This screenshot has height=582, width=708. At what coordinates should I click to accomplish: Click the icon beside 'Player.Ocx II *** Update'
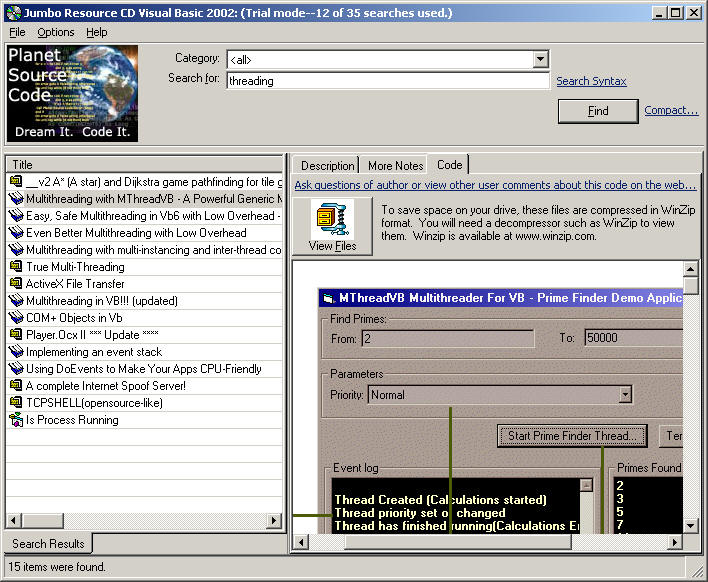pos(16,335)
